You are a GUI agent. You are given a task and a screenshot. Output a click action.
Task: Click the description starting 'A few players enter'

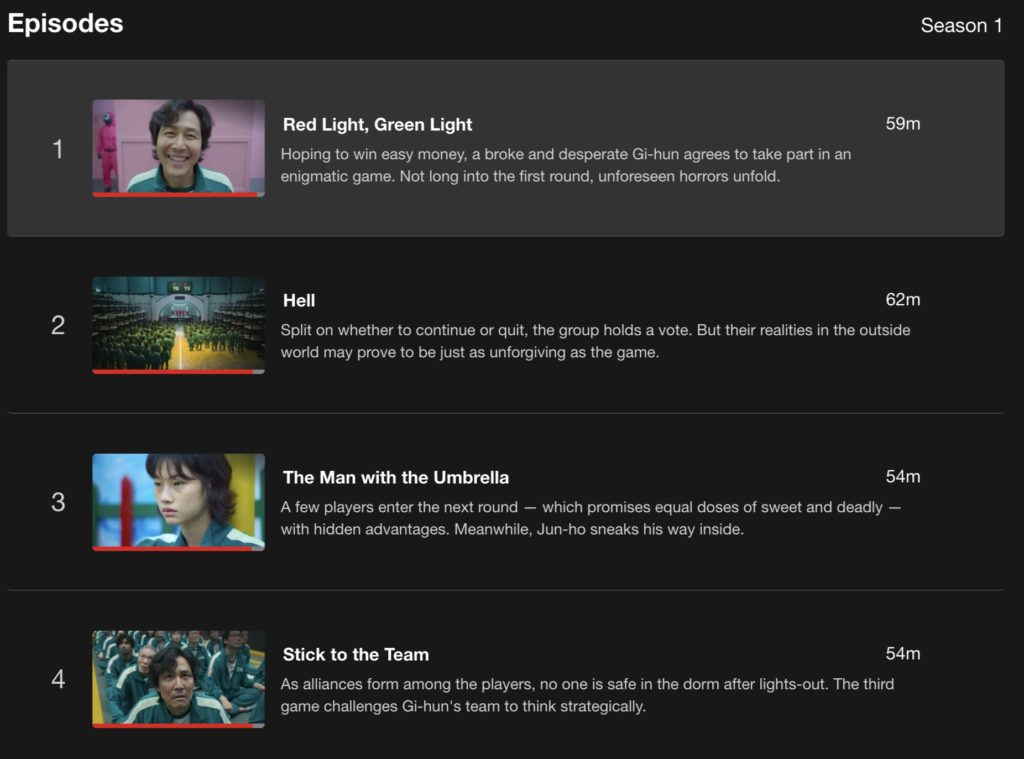click(x=591, y=518)
